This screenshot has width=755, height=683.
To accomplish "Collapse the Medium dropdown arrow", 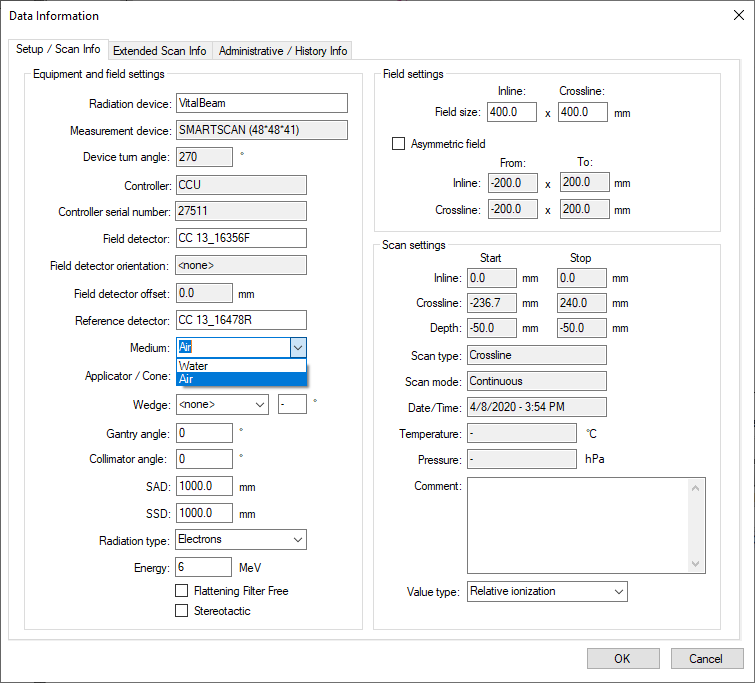I will (x=298, y=347).
